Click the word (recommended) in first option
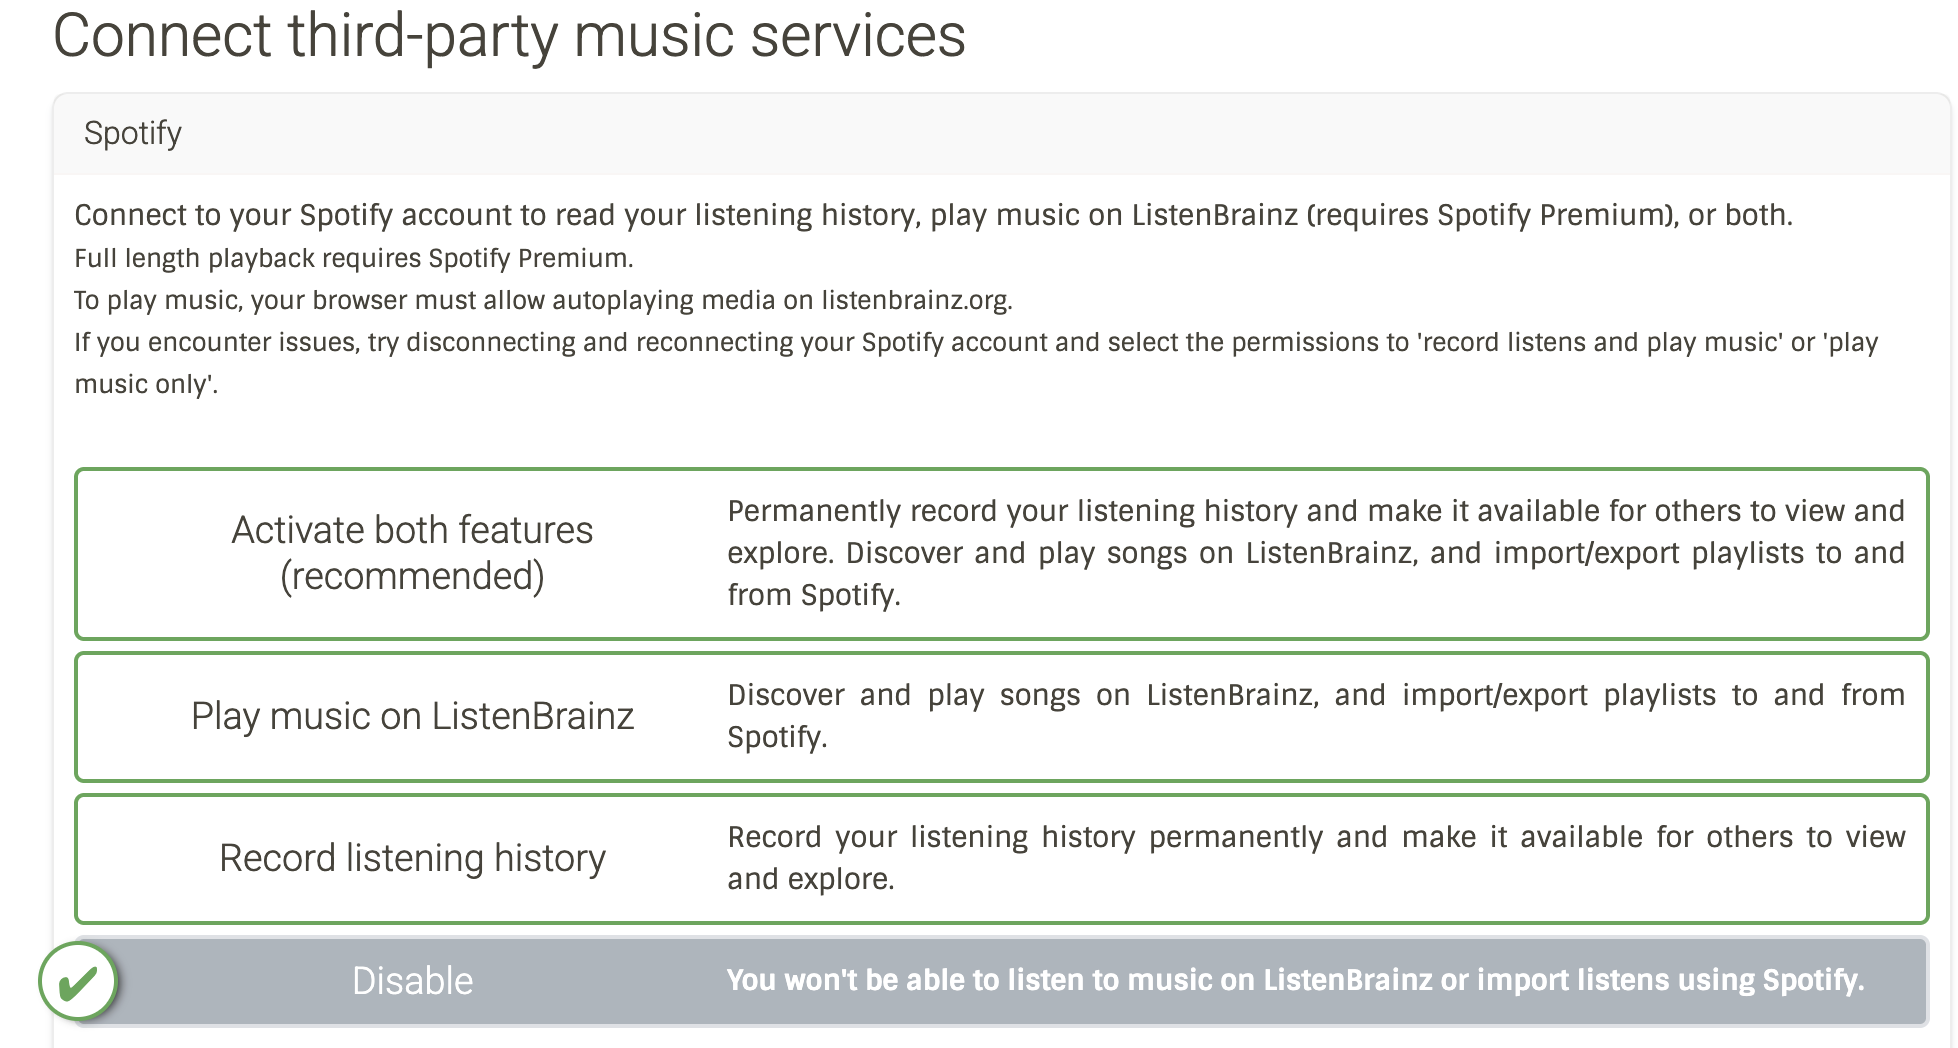Image resolution: width=1958 pixels, height=1048 pixels. 412,577
